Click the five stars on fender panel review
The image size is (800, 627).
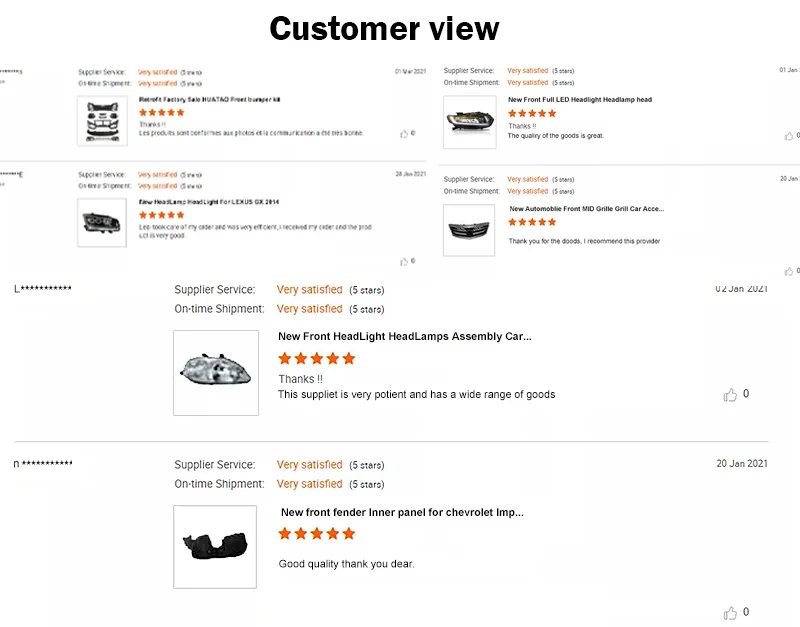(316, 533)
